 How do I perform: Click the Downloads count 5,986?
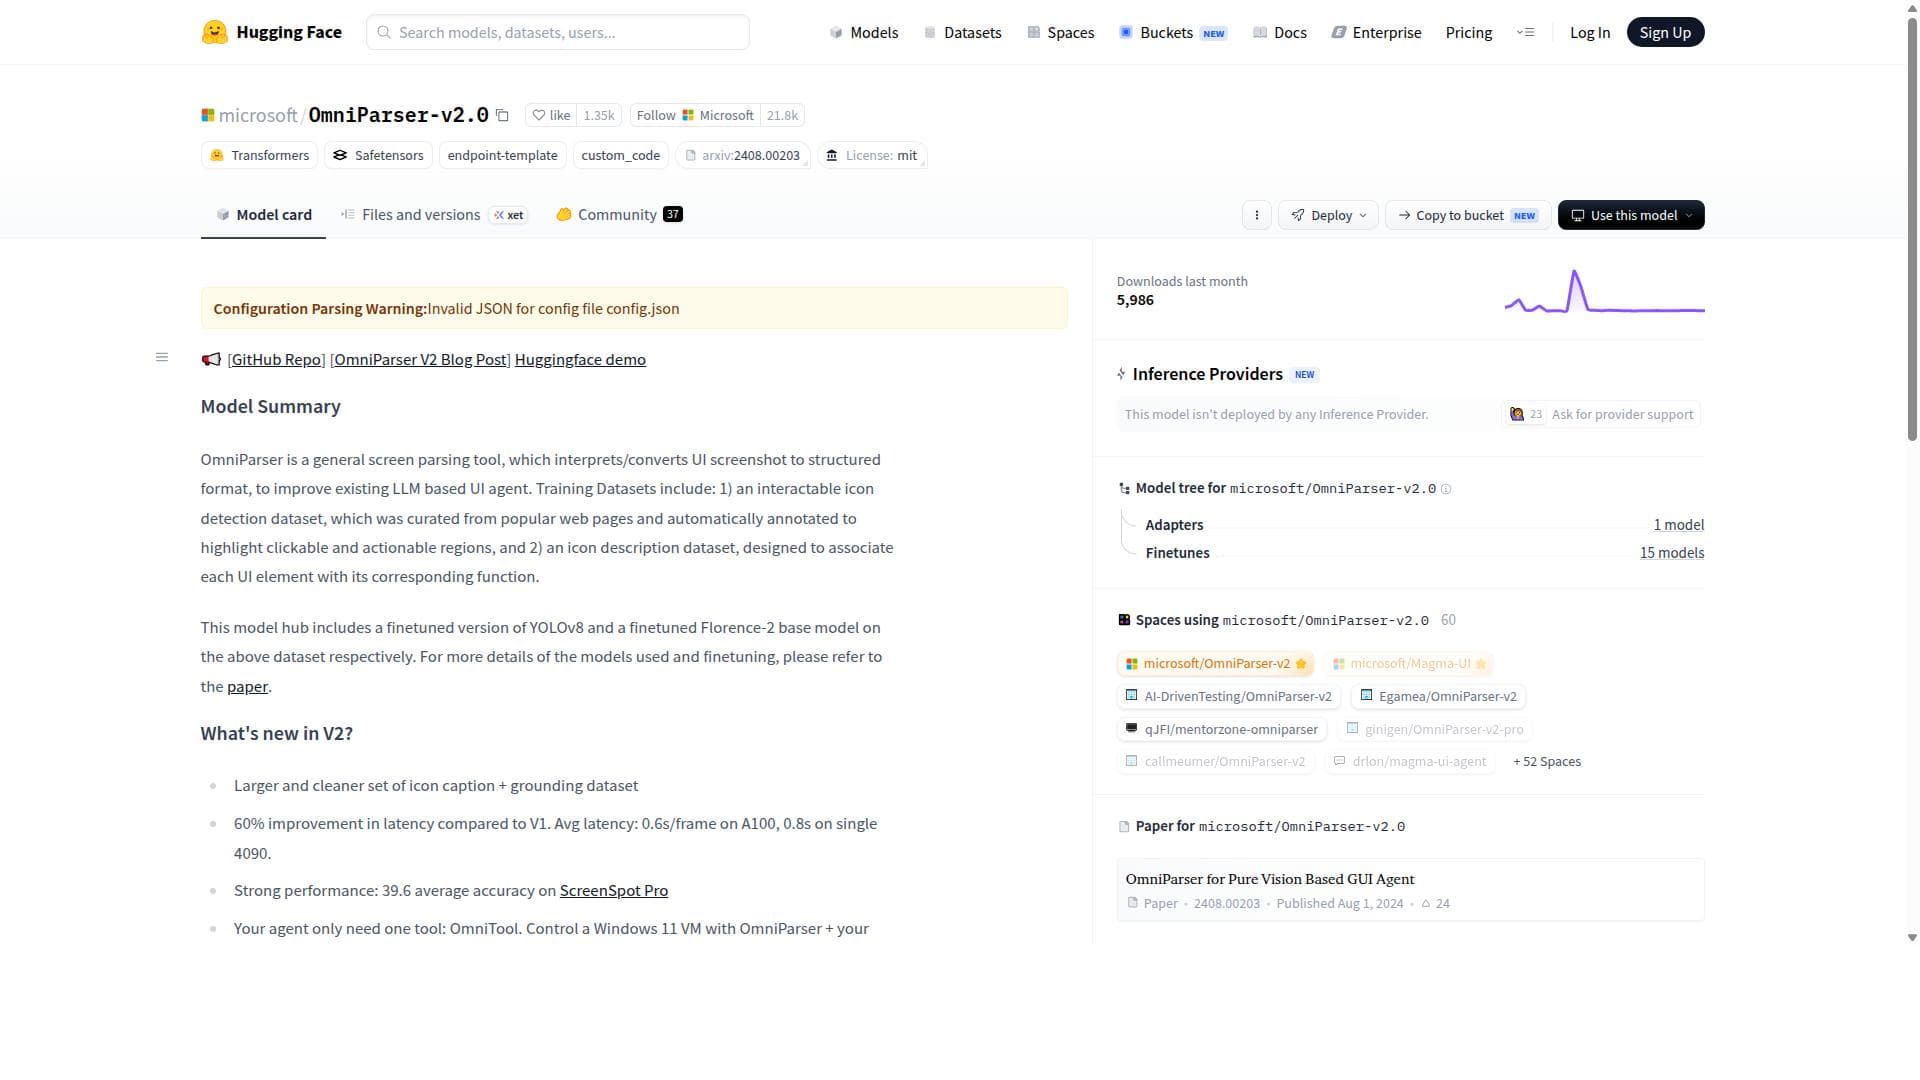(x=1135, y=300)
